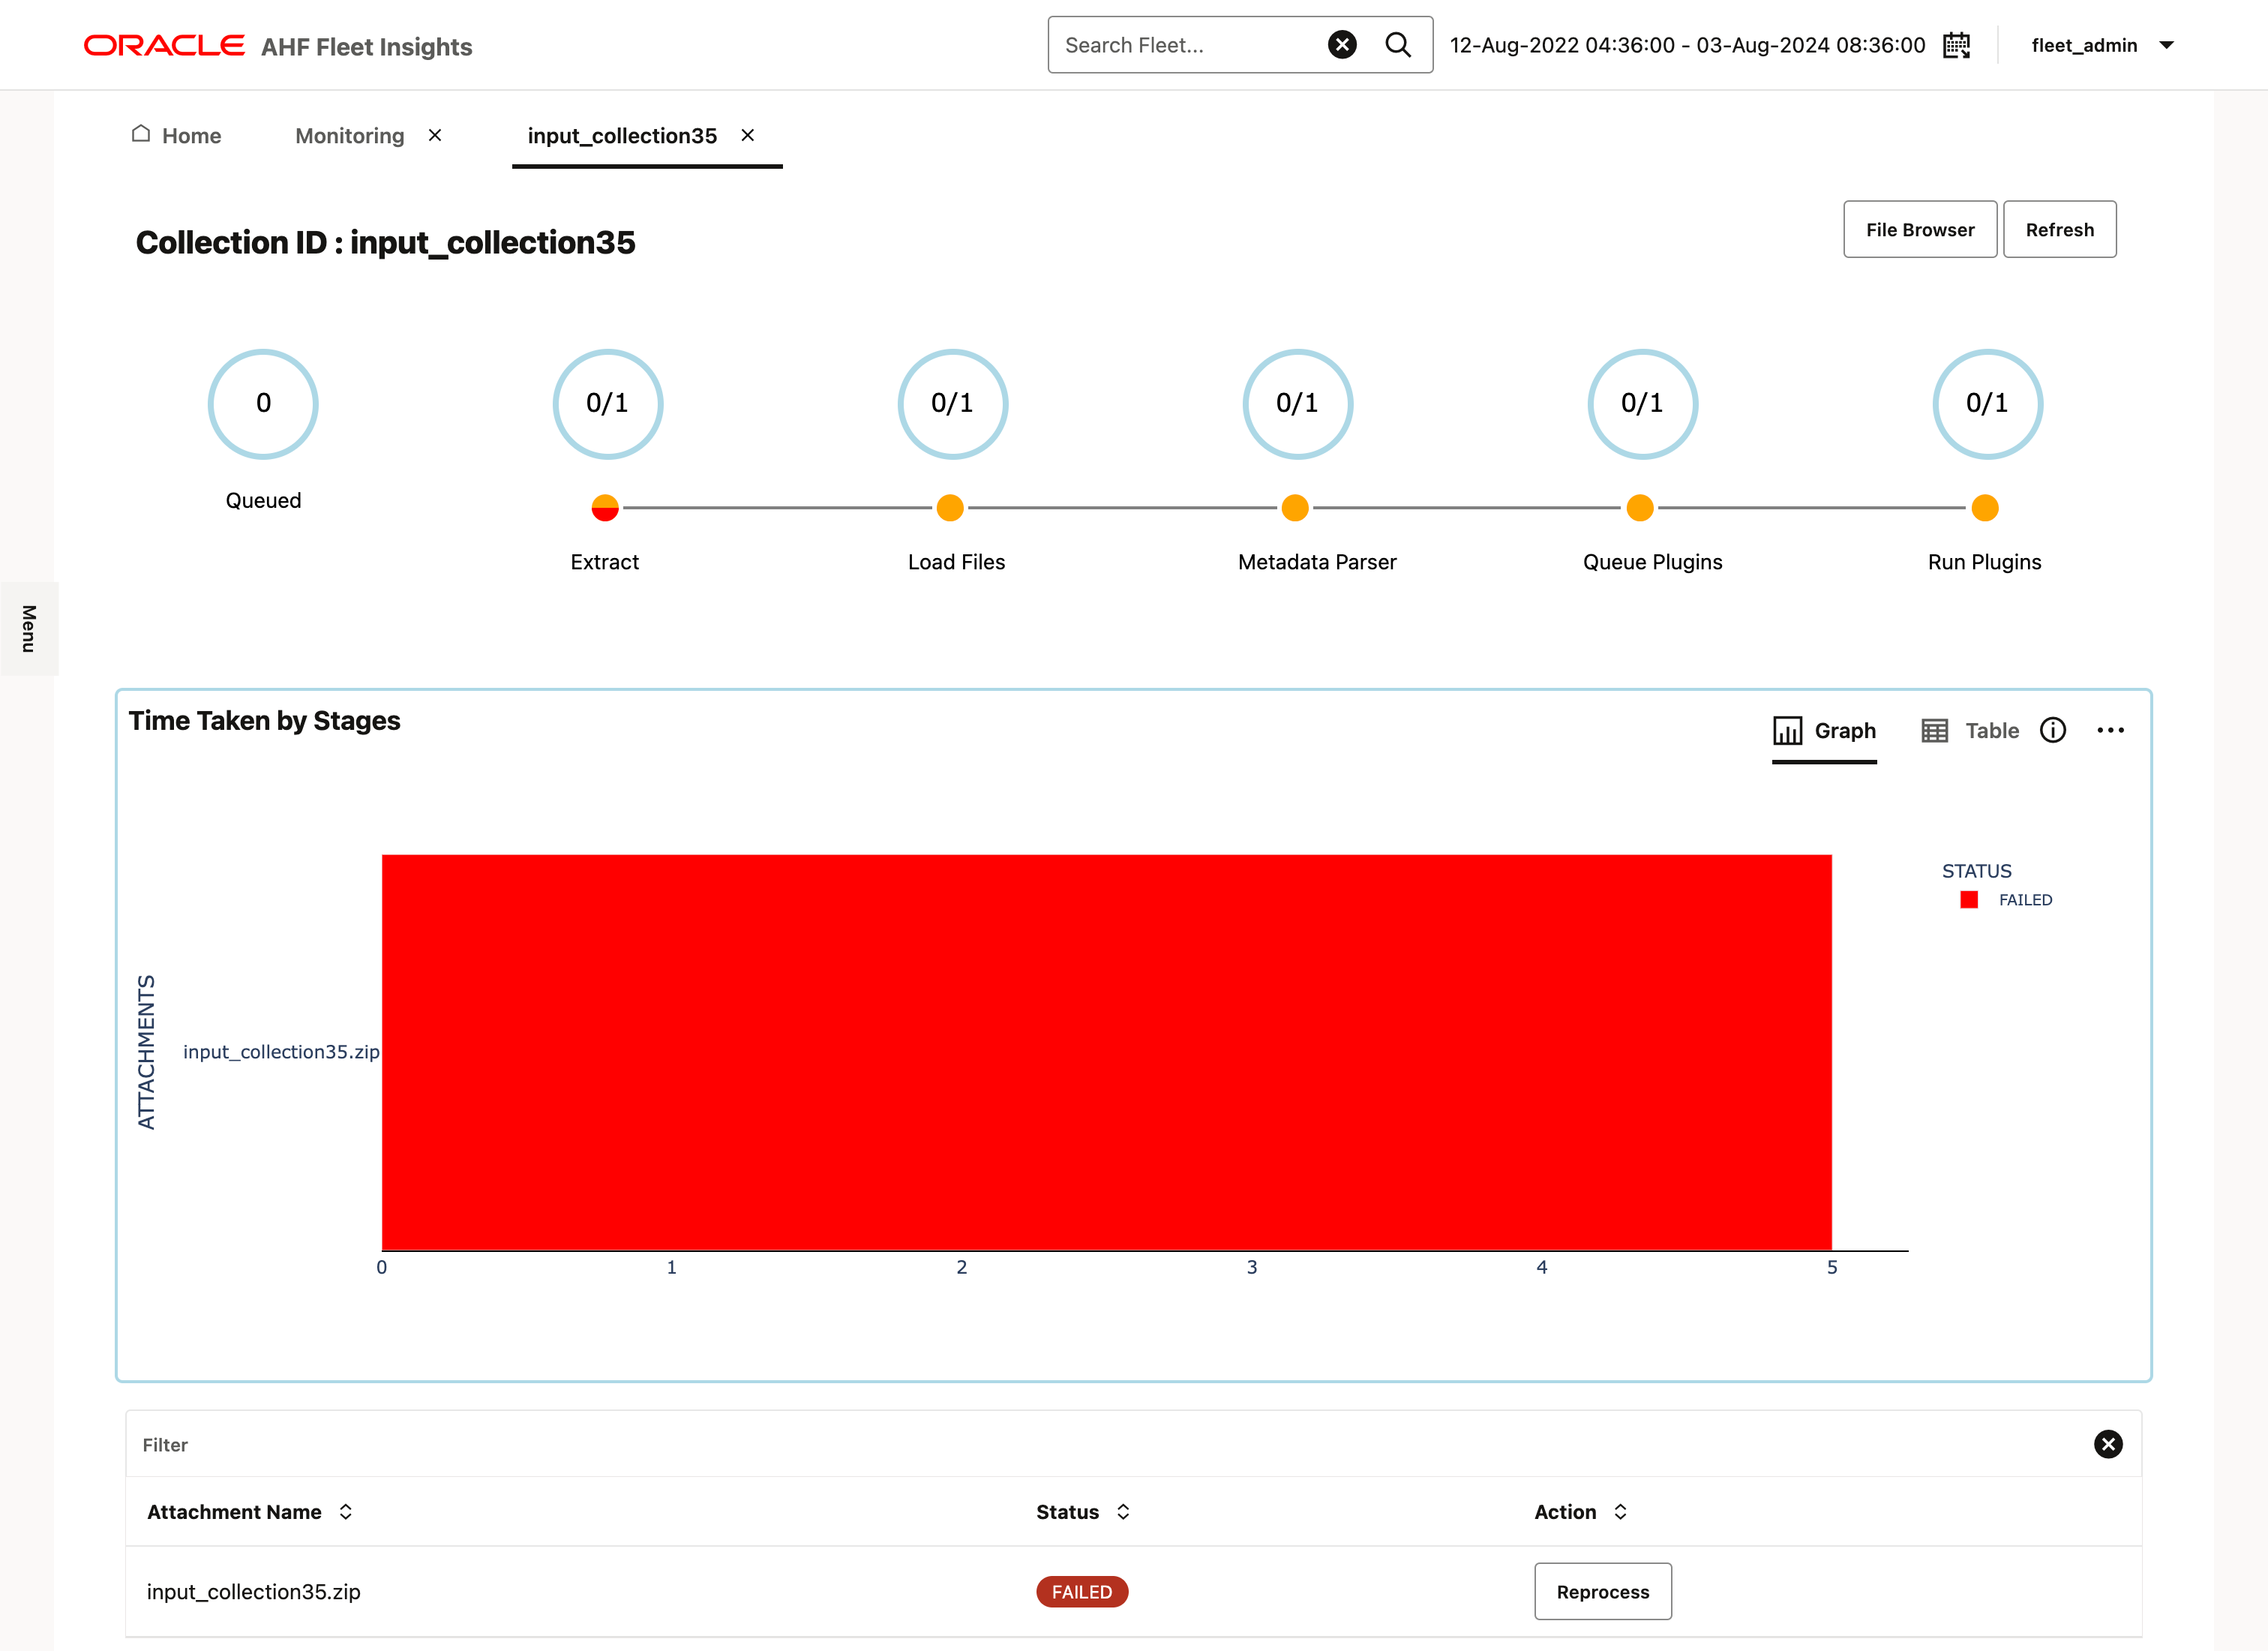This screenshot has width=2268, height=1651.
Task: Click the chart info icon
Action: coord(2052,731)
